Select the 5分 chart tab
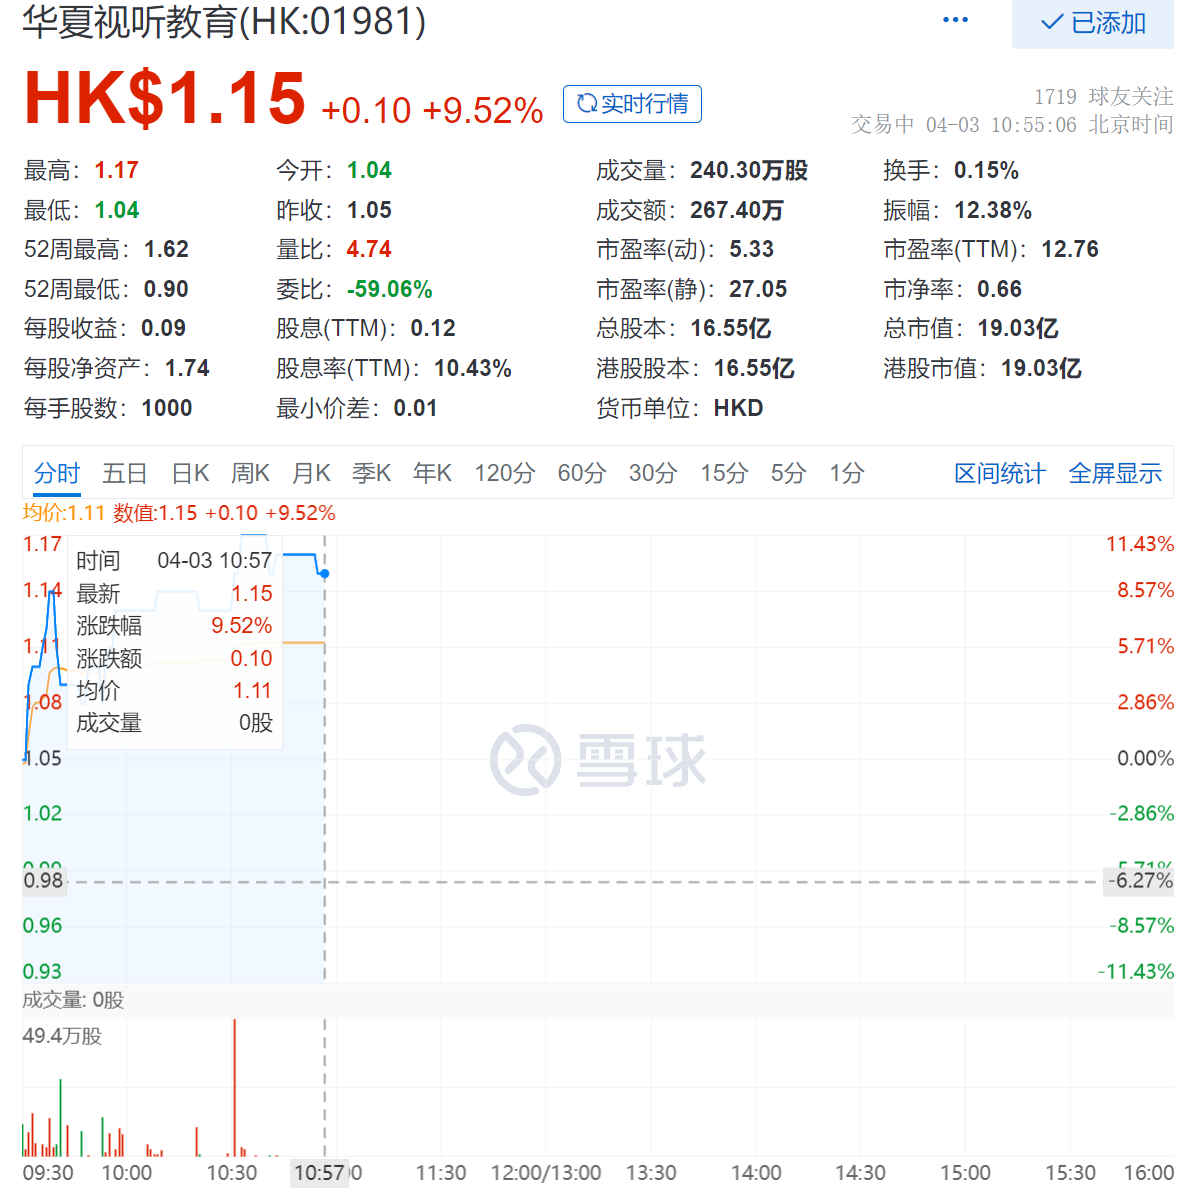The image size is (1189, 1200). pos(788,473)
